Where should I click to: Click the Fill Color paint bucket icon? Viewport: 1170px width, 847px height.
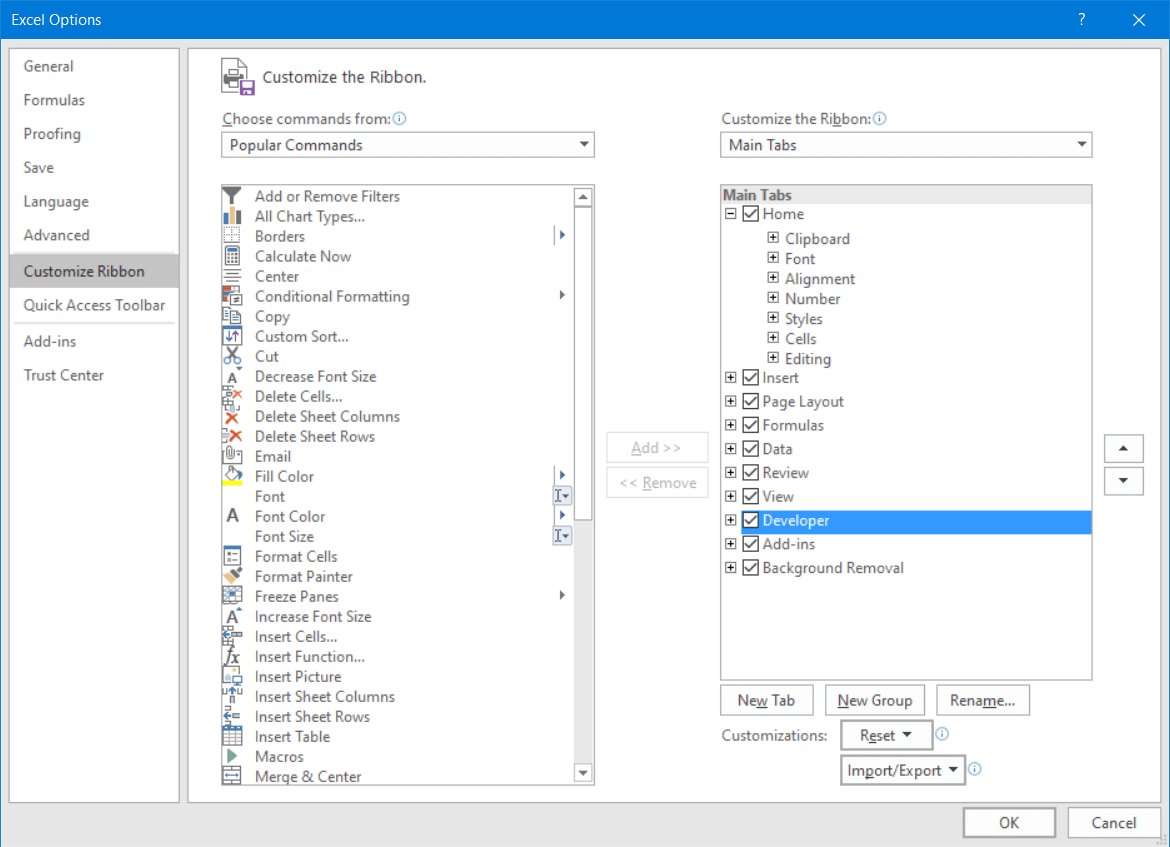pyautogui.click(x=232, y=476)
